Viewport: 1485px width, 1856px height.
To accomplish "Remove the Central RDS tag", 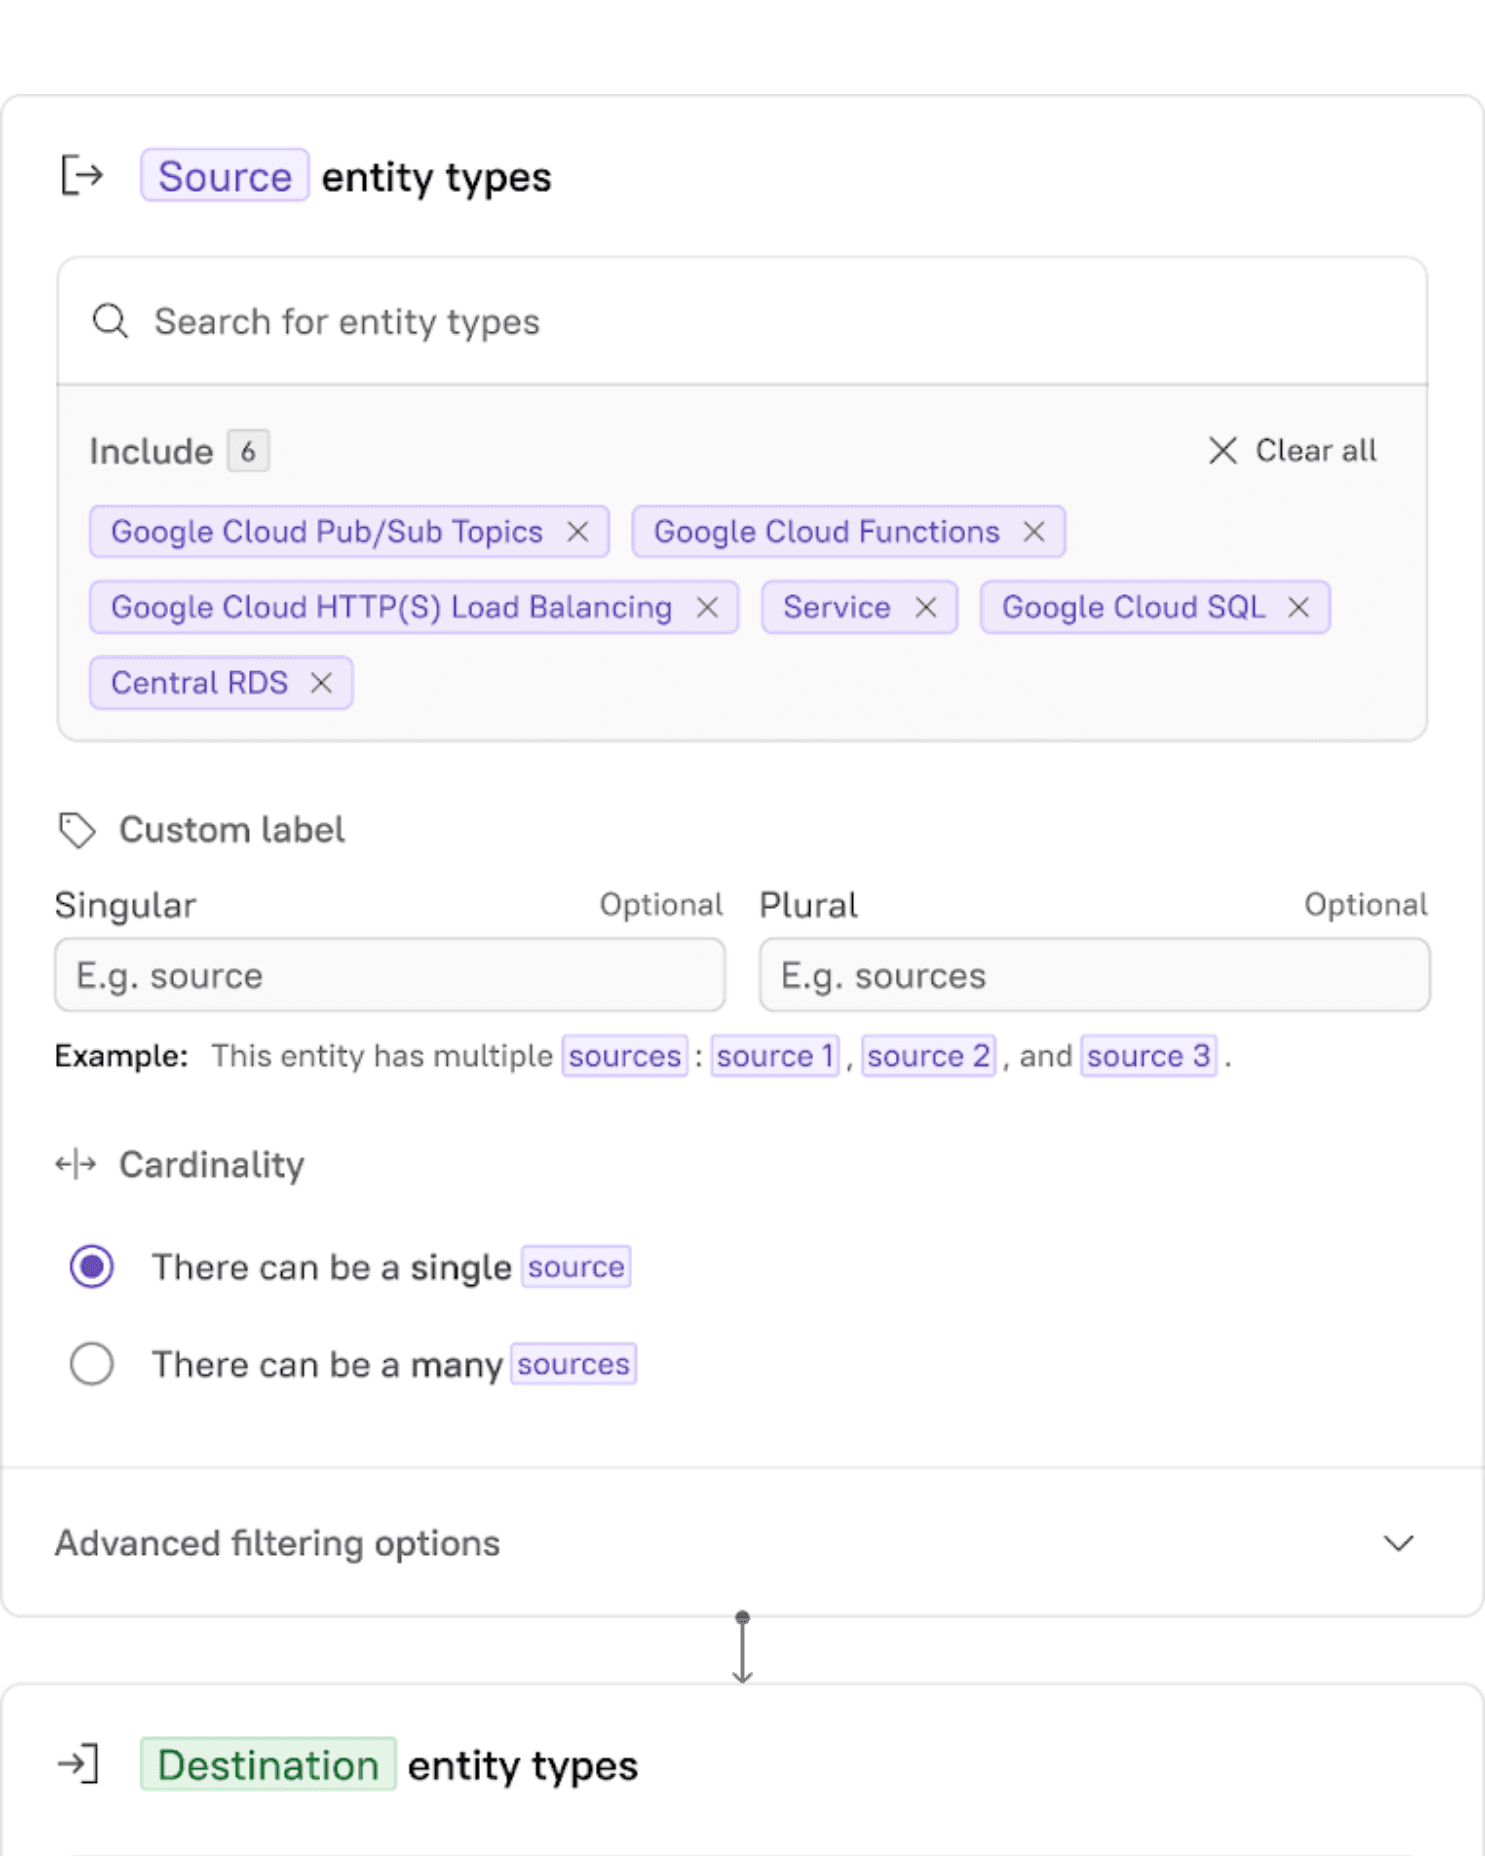I will (x=321, y=683).
